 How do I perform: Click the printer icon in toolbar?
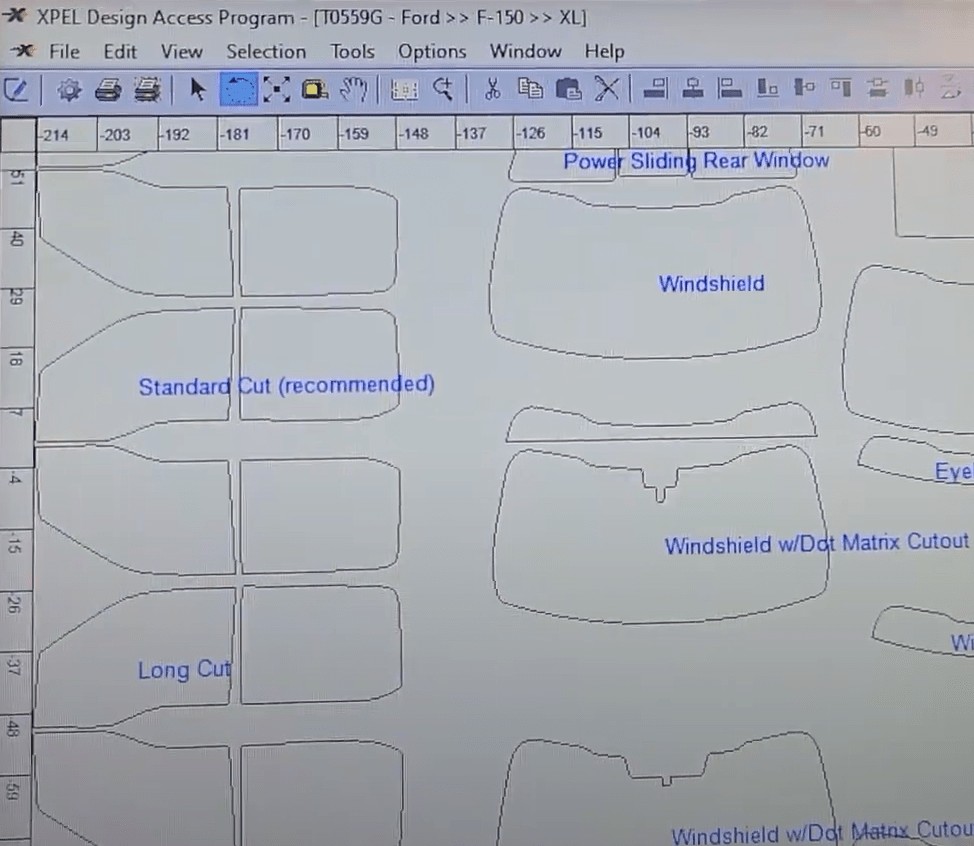click(x=107, y=90)
